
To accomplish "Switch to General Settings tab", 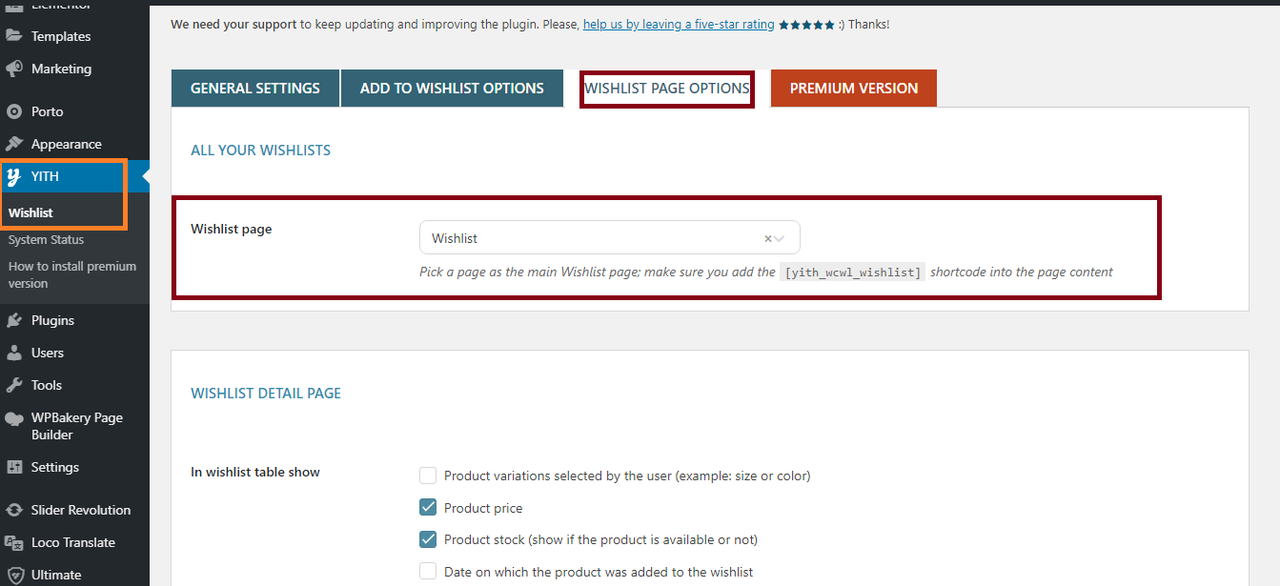I will click(255, 88).
